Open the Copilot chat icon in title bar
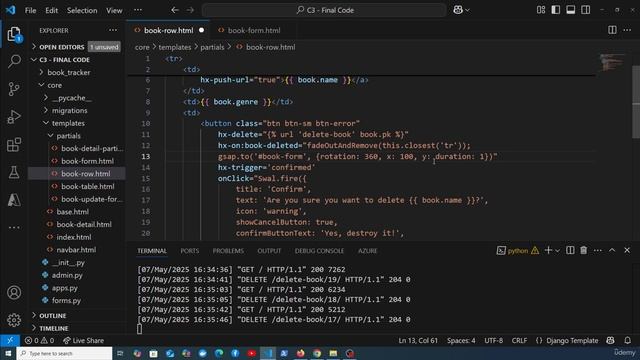Screen dimensions: 640x360 458,10
